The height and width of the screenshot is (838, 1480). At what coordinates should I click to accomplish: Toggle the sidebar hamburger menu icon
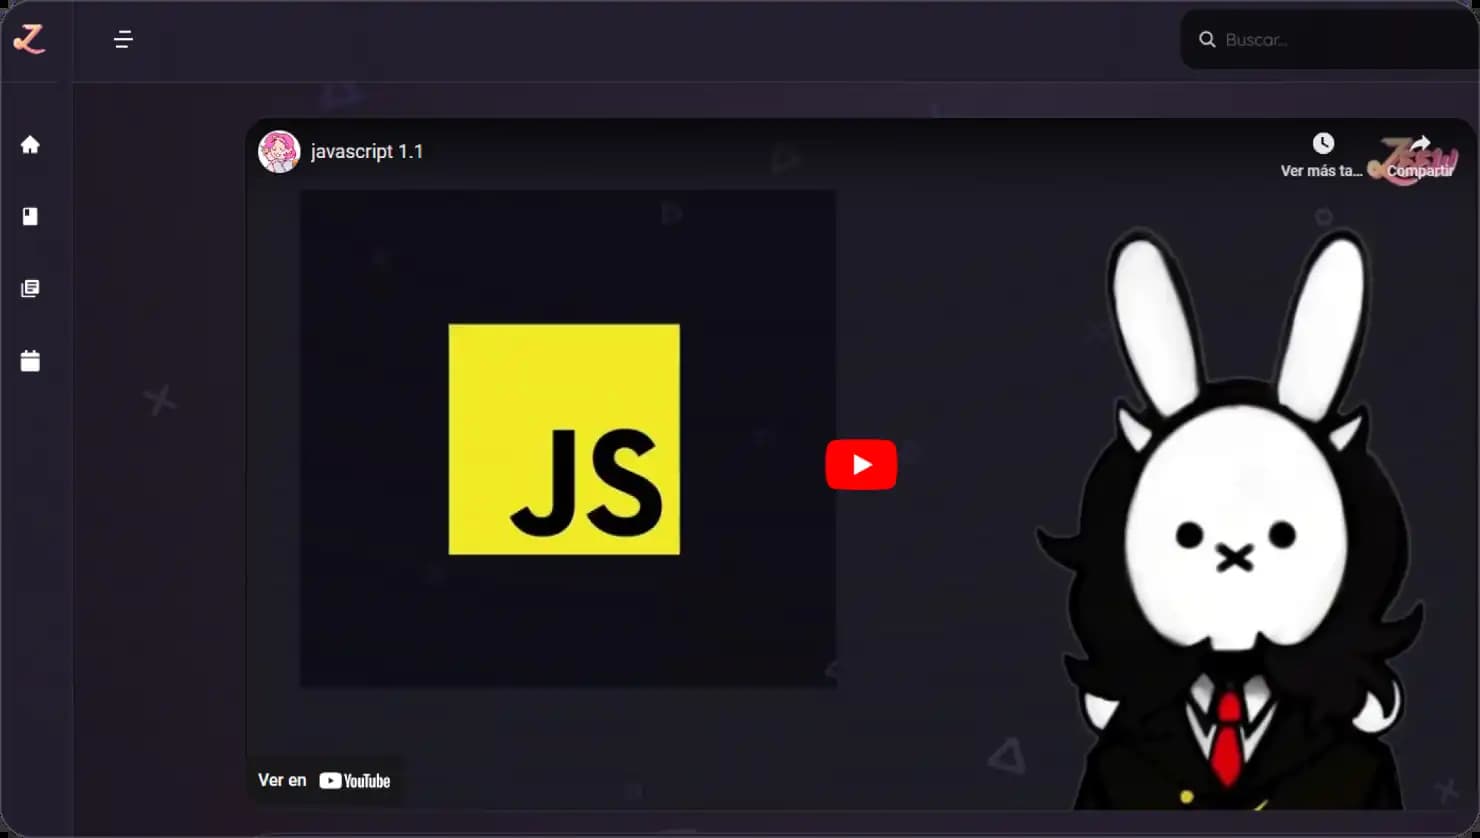click(123, 39)
